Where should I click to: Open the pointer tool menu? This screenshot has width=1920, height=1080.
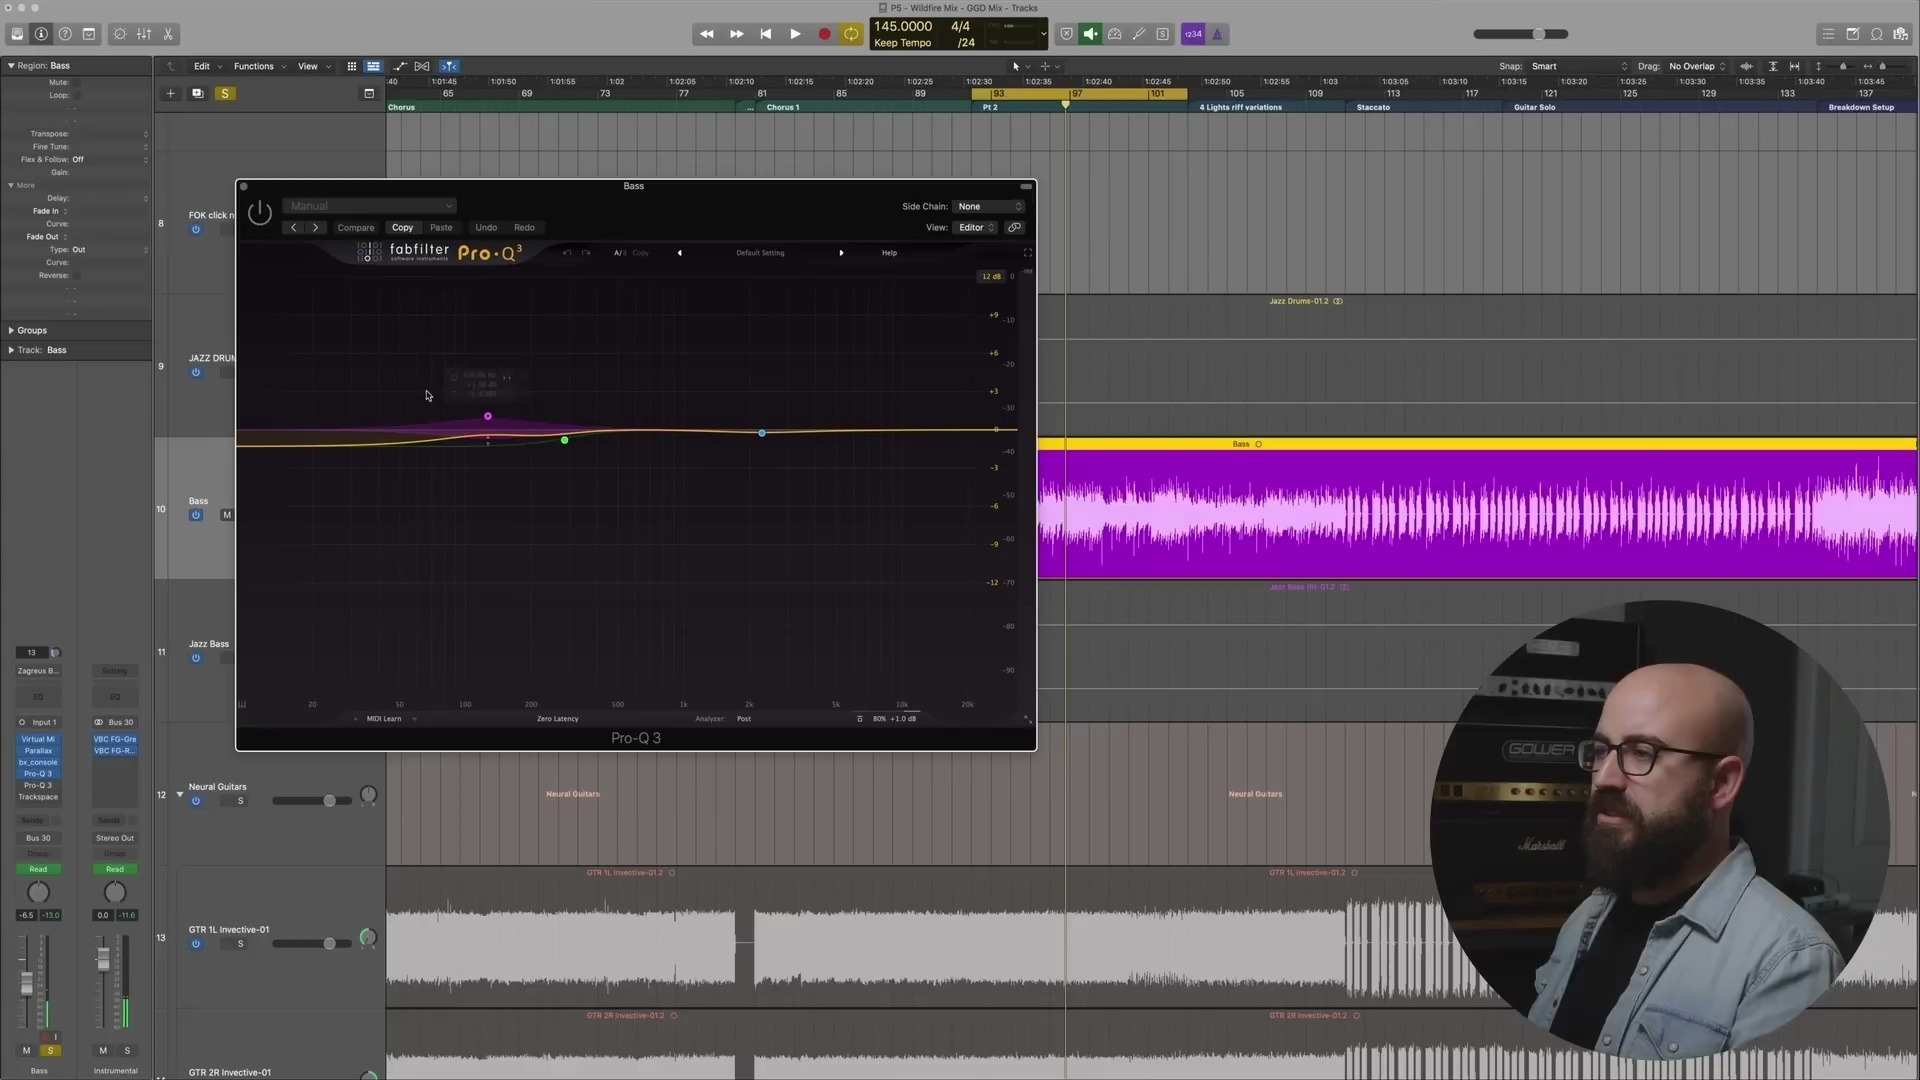(x=1020, y=66)
